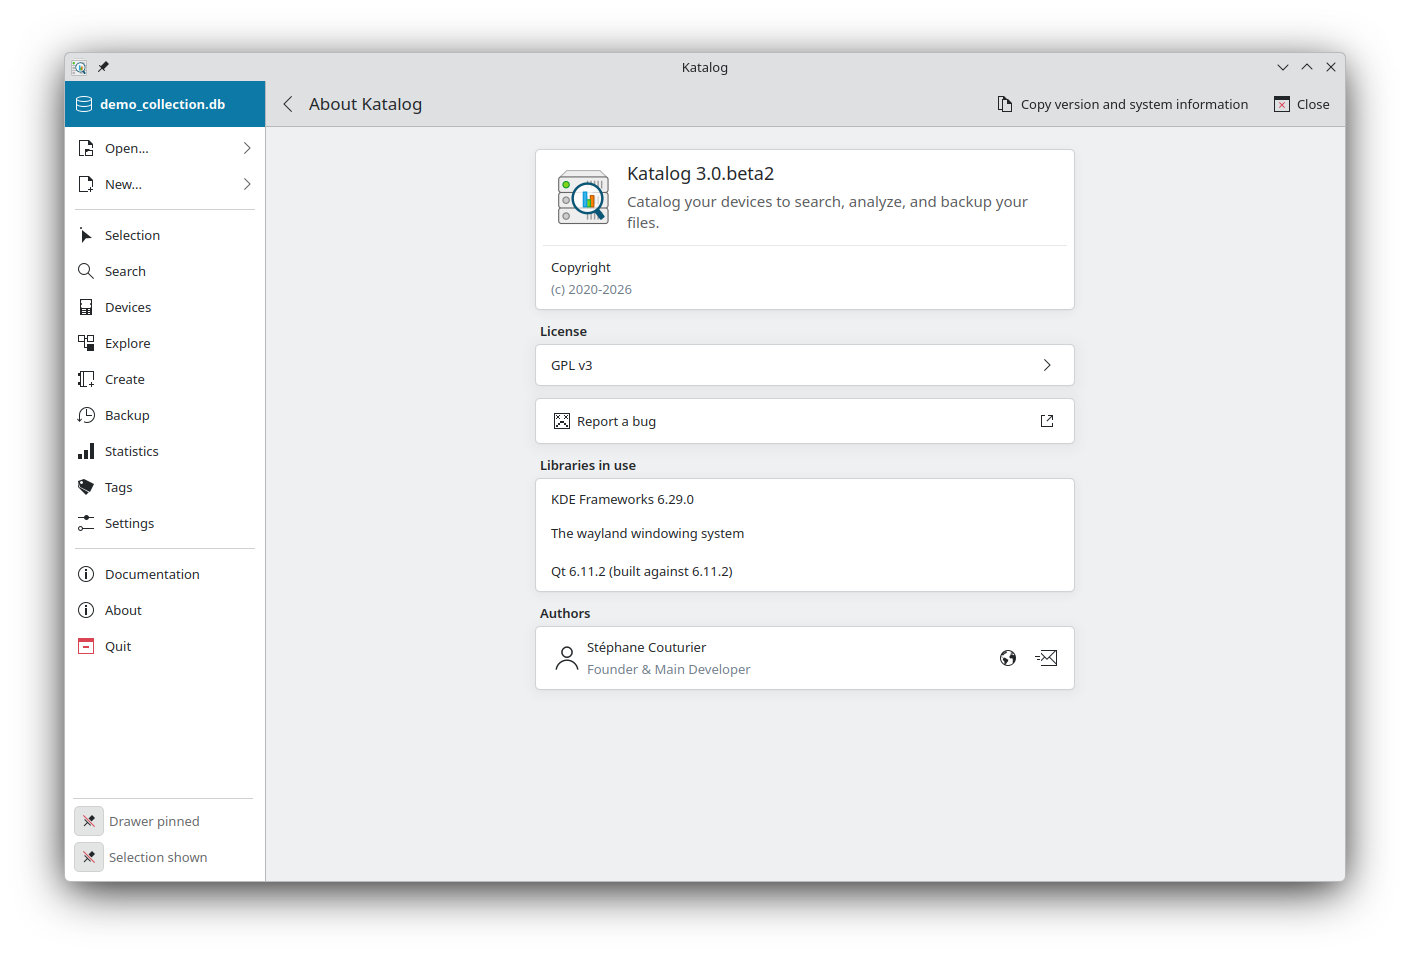The width and height of the screenshot is (1410, 958).
Task: Click the external link icon on Report a bug
Action: click(1047, 421)
